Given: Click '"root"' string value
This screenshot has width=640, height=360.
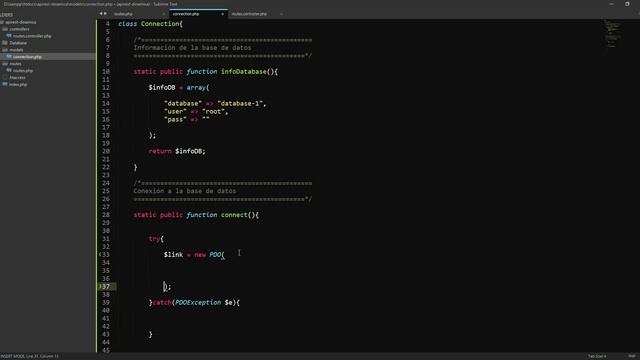Looking at the screenshot, I should 213,111.
